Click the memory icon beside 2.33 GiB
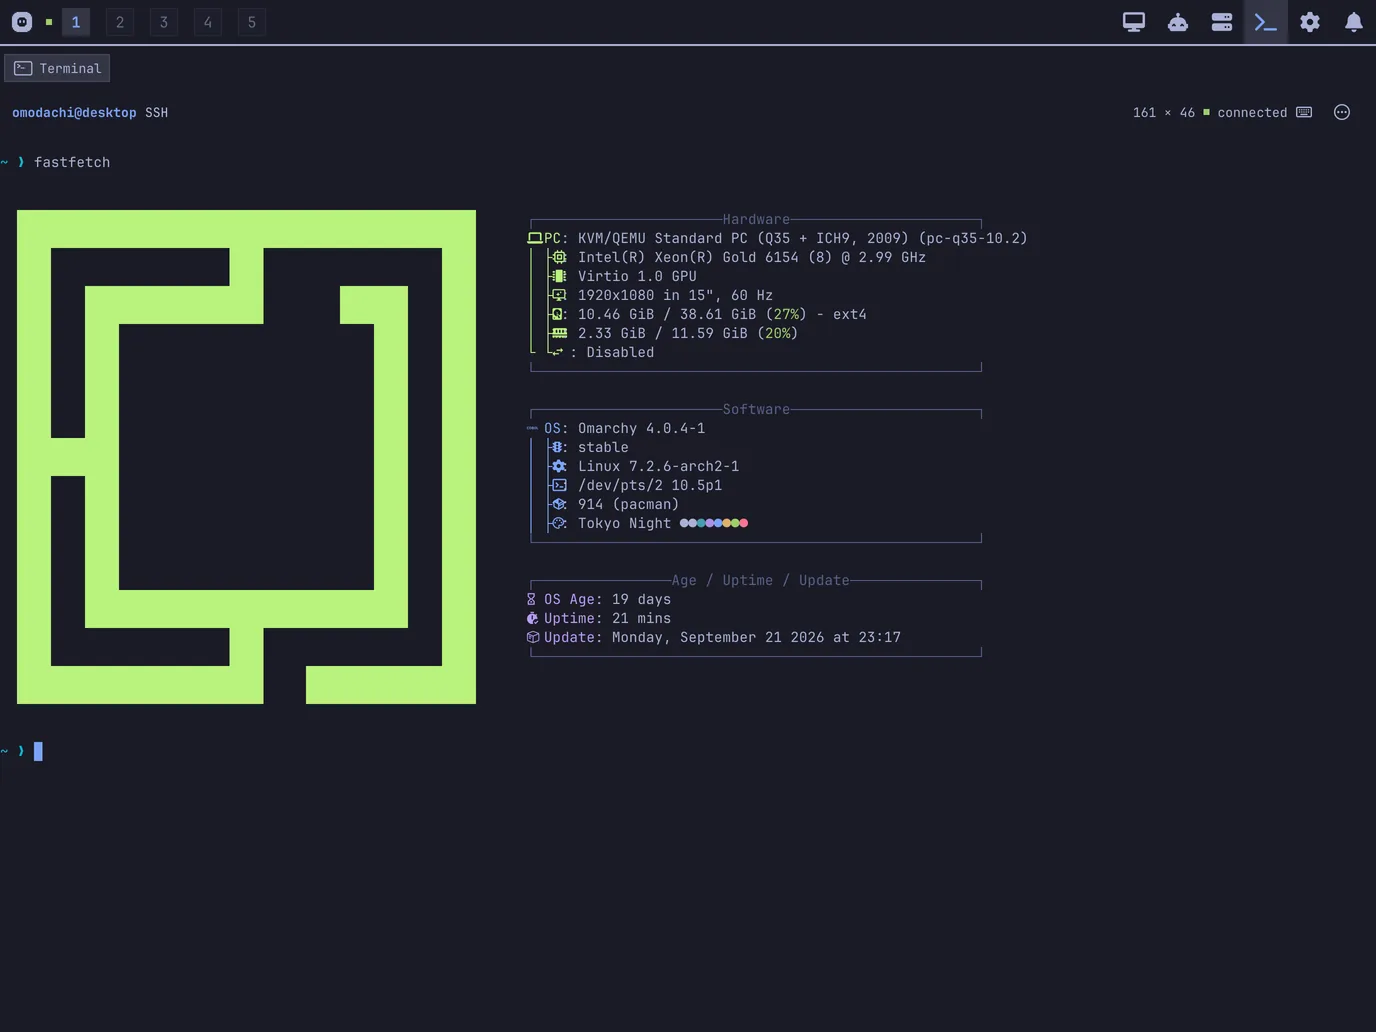Image resolution: width=1376 pixels, height=1032 pixels. tap(559, 333)
